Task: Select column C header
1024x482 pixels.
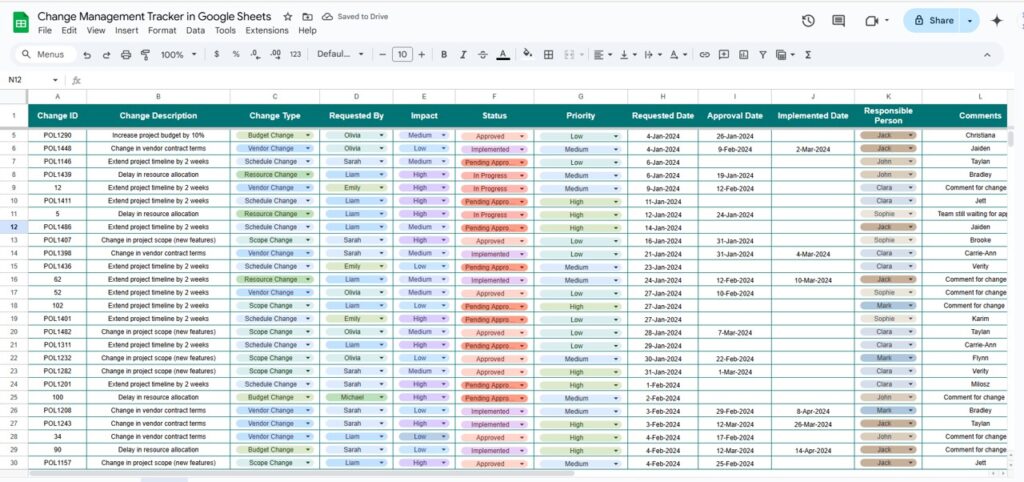Action: pyautogui.click(x=274, y=97)
